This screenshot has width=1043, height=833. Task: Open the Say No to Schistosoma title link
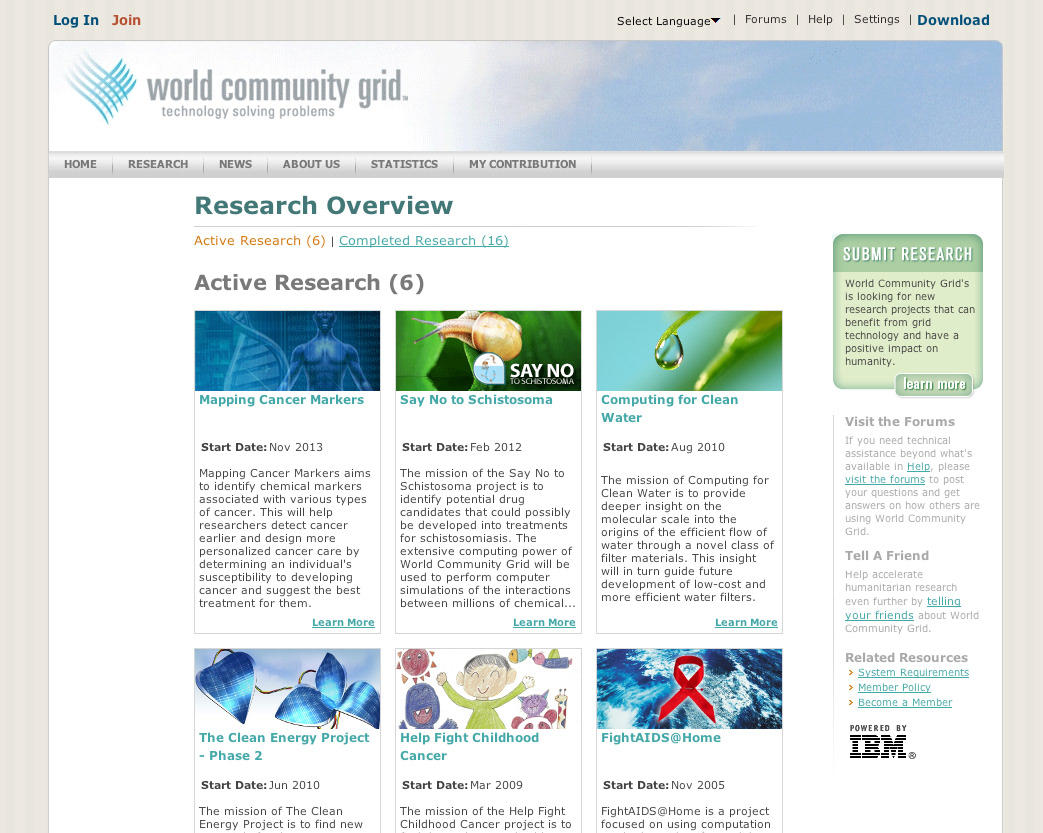tap(476, 400)
